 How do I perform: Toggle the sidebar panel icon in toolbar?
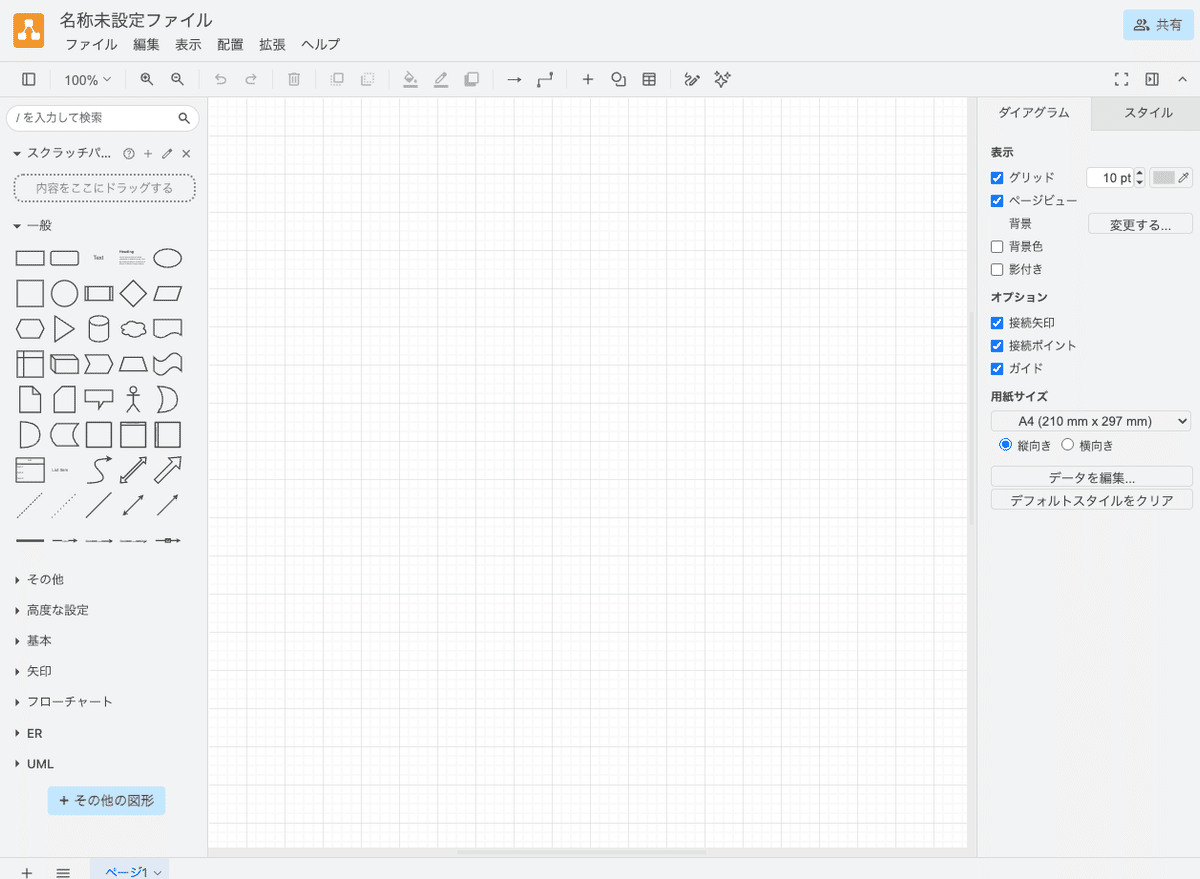click(28, 79)
